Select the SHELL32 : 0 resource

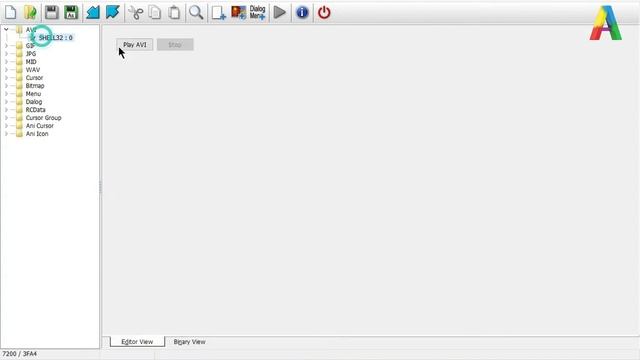[x=55, y=38]
